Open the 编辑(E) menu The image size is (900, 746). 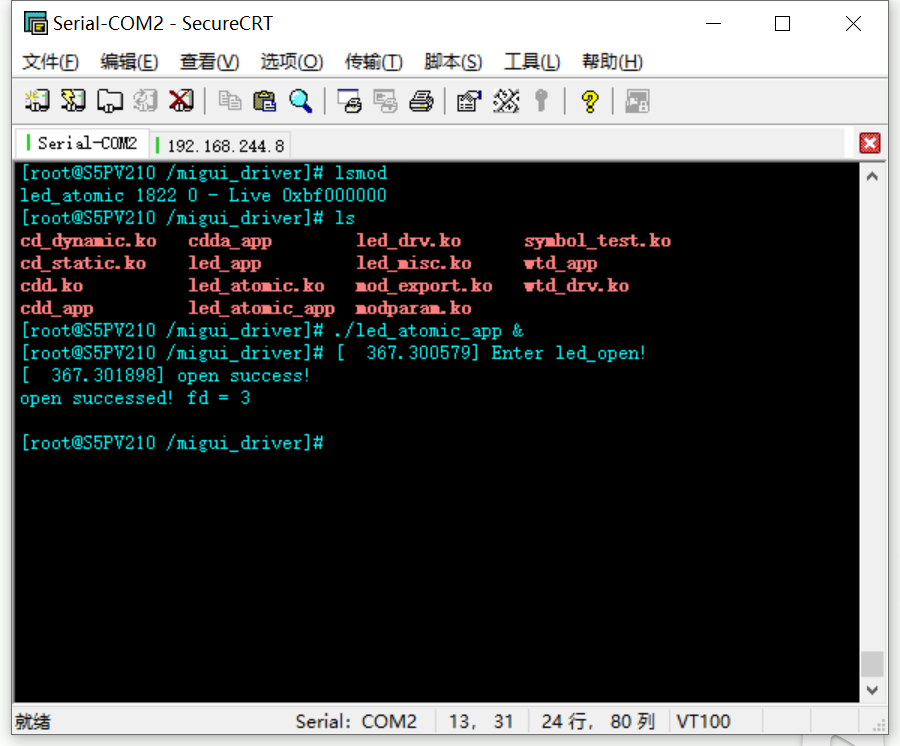pos(129,61)
